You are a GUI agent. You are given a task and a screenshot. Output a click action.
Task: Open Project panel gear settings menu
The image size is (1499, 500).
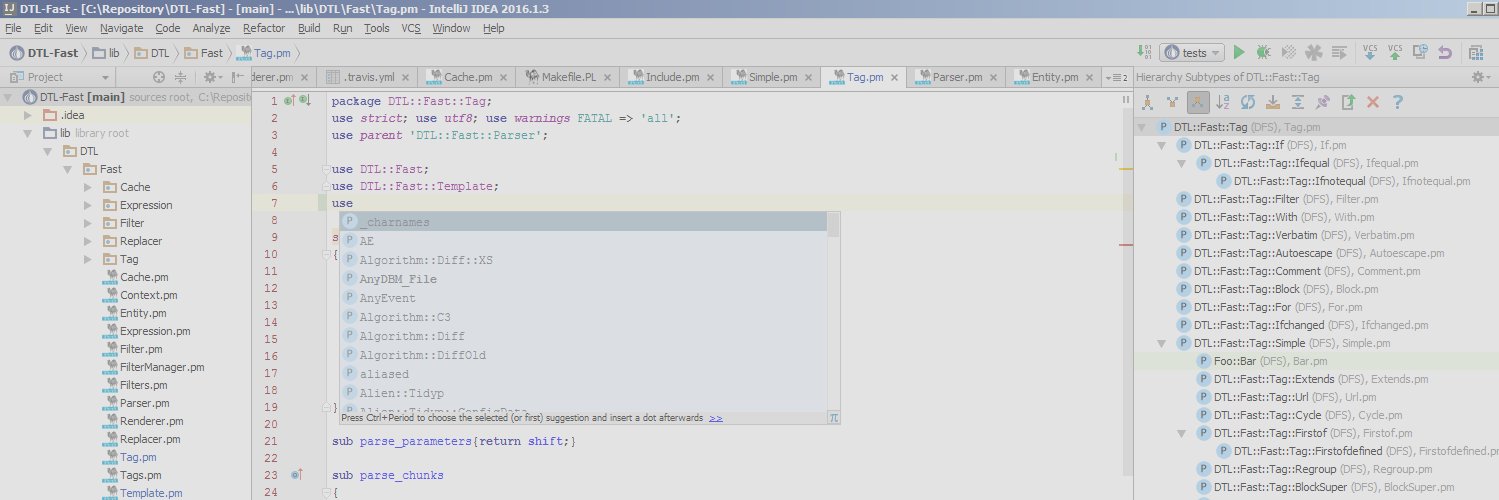[x=212, y=77]
